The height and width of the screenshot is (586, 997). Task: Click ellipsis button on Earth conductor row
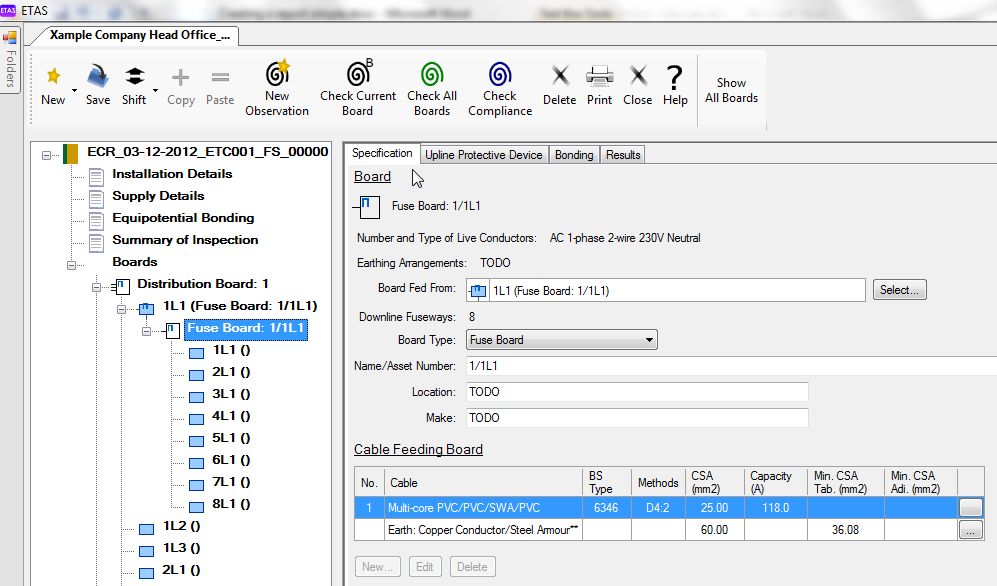970,530
